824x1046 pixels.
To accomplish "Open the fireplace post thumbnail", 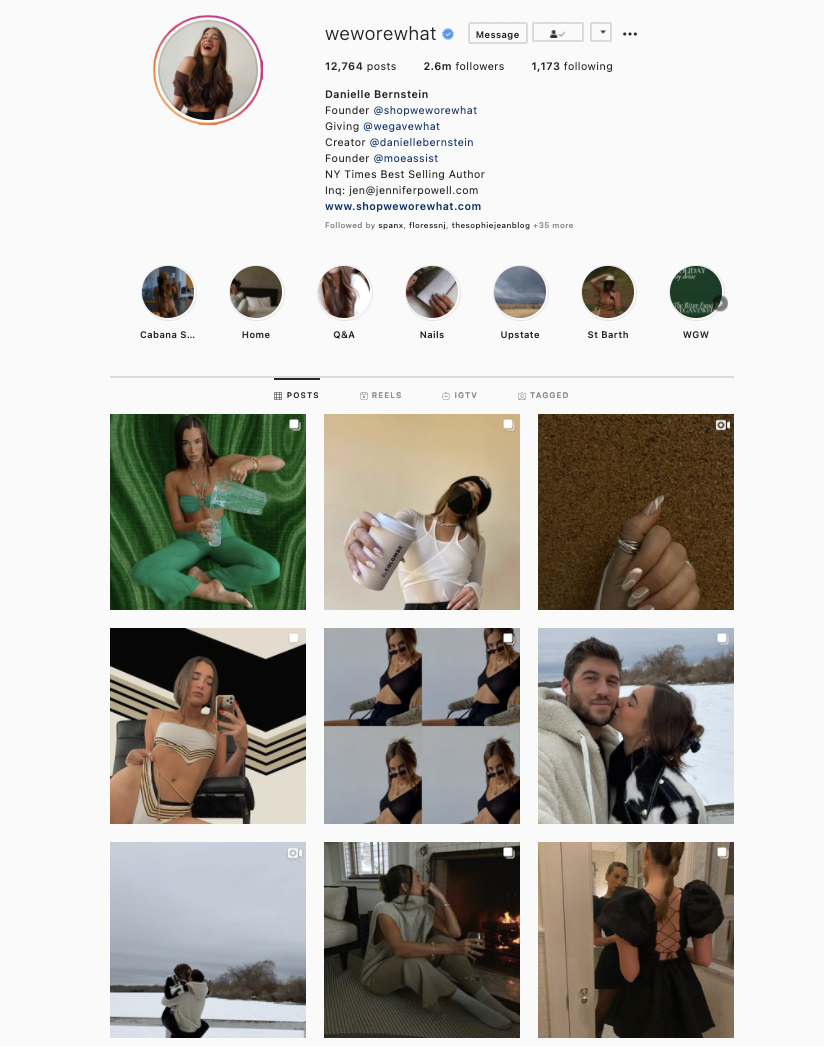I will coord(422,939).
